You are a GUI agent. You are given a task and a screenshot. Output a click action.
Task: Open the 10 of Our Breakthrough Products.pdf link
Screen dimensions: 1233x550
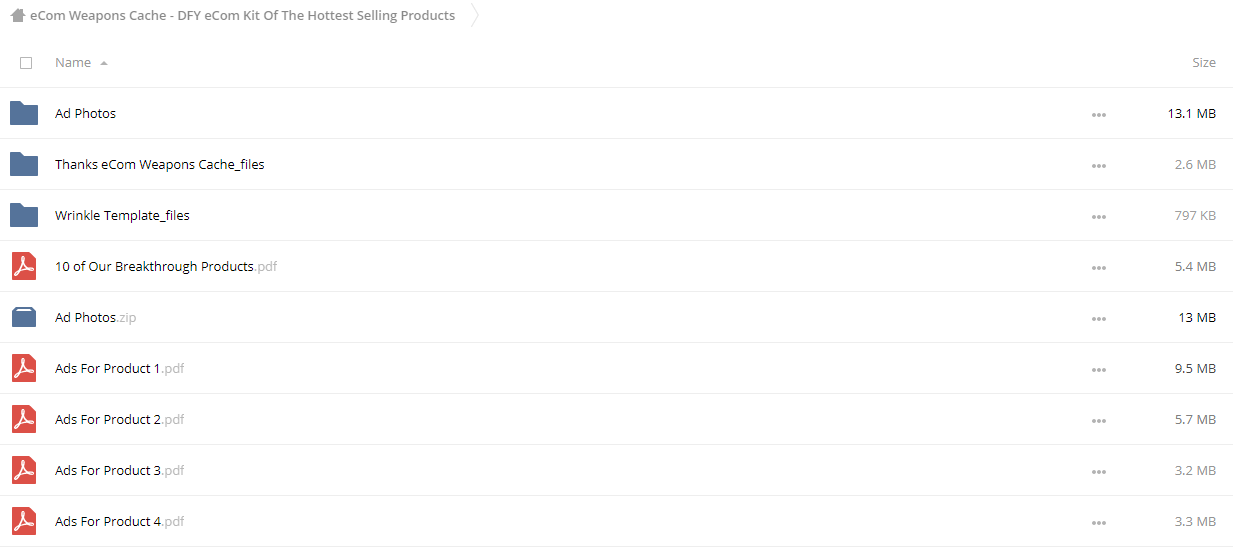(166, 266)
